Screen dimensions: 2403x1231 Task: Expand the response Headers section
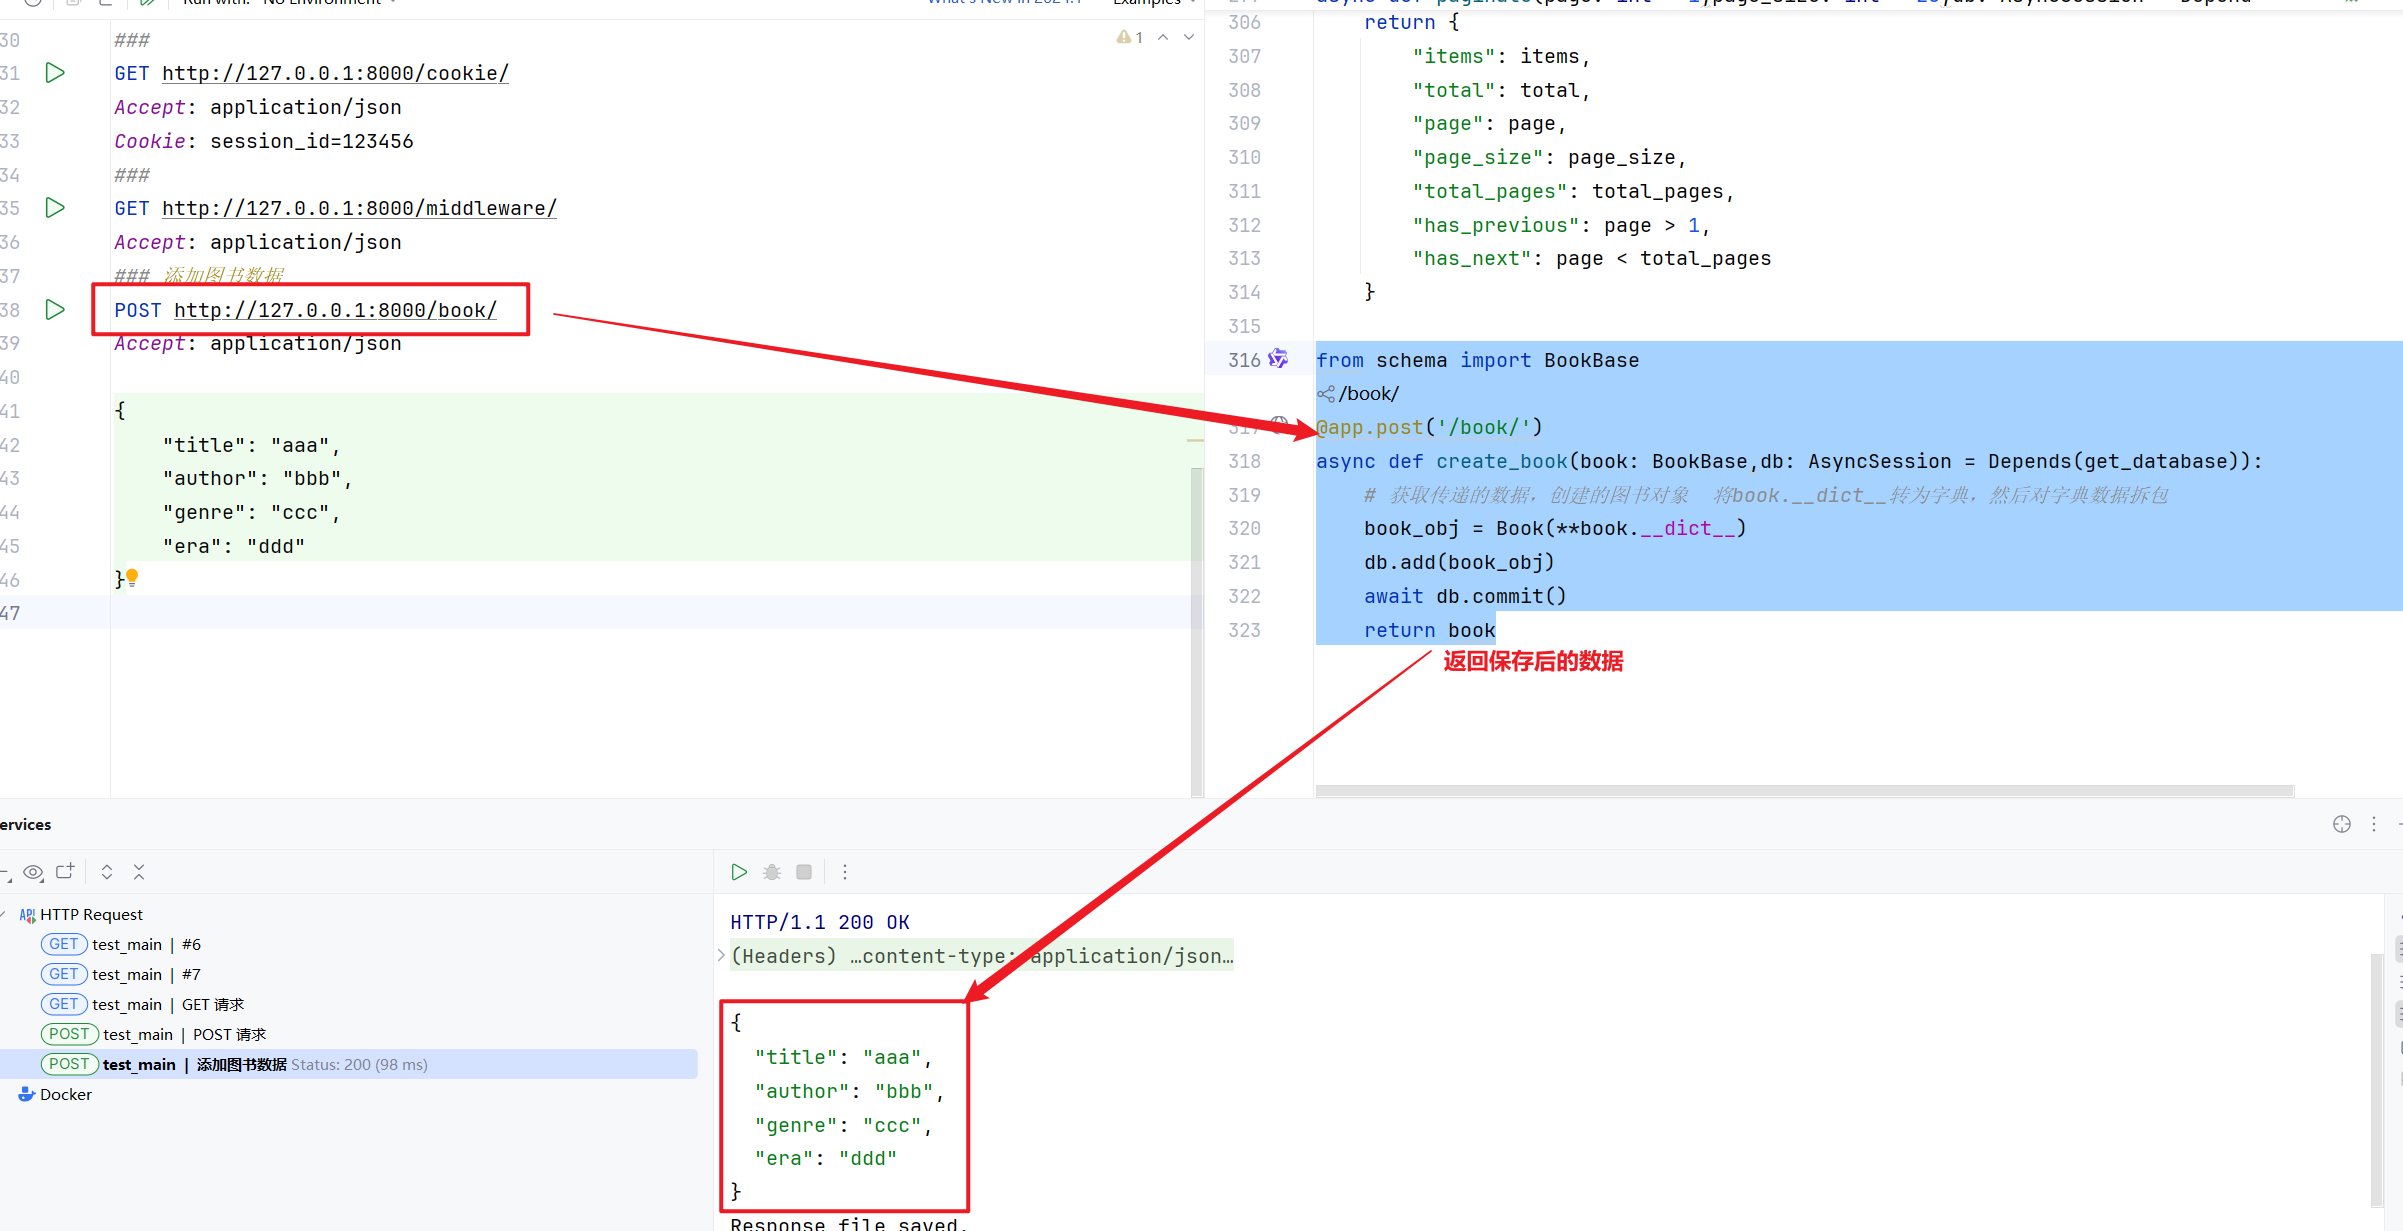pos(721,956)
